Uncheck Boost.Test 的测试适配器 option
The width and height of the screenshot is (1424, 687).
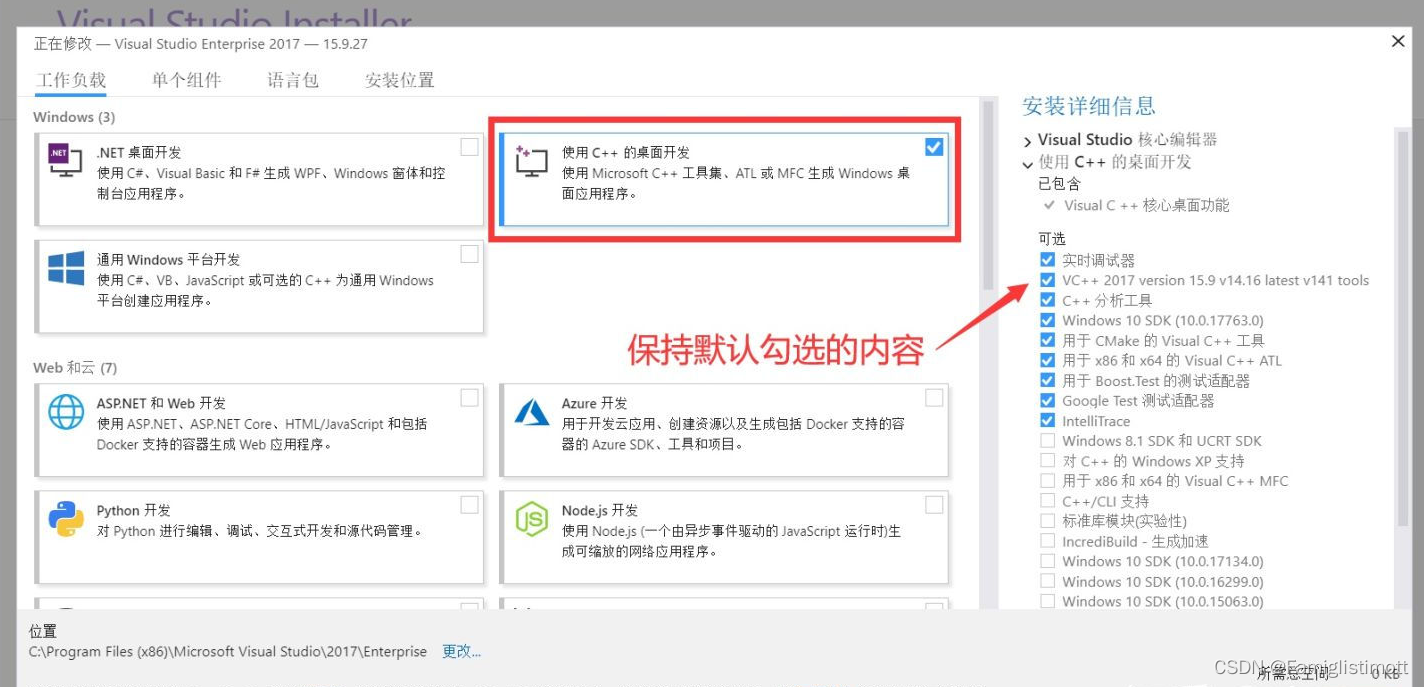1047,380
